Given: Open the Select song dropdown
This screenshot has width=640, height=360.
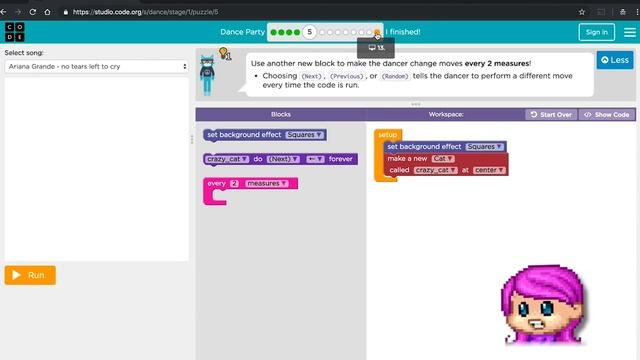Looking at the screenshot, I should [96, 67].
